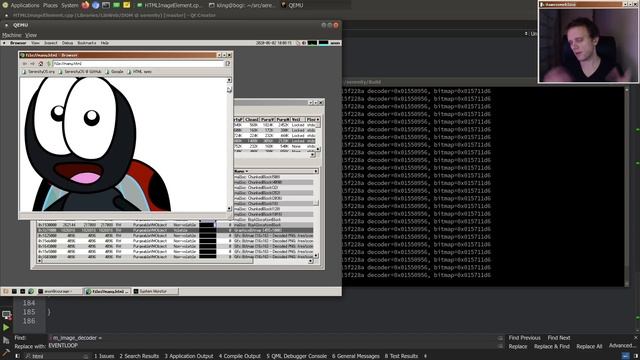640x360 pixels.
Task: Open the first terminal quick-launch icon in taskbar
Action: [x=14, y=291]
